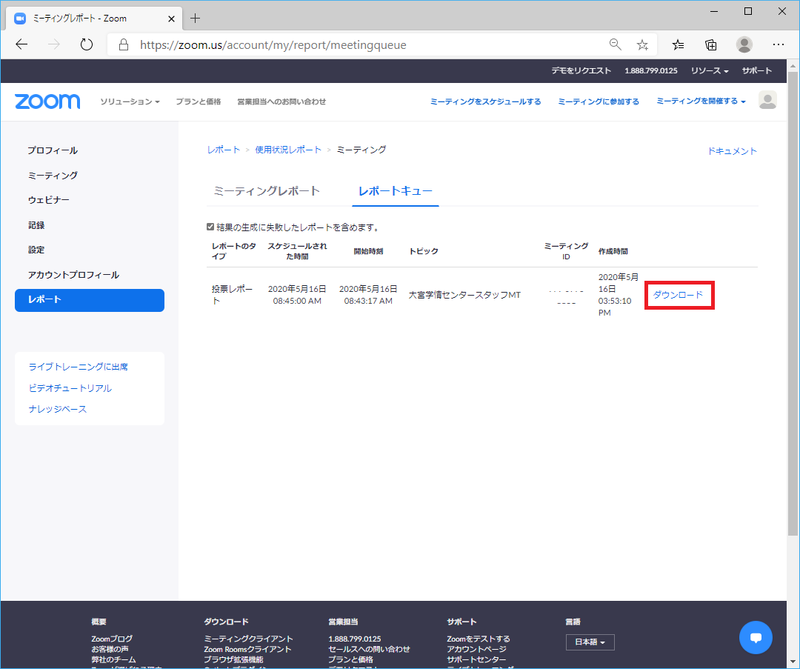This screenshot has height=669, width=800.
Task: Click ミーティングをスケジュールする link
Action: tap(485, 102)
